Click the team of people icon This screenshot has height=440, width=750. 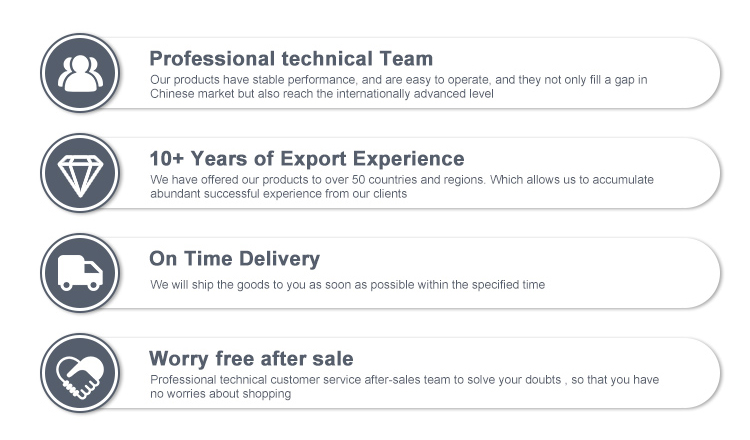click(79, 73)
